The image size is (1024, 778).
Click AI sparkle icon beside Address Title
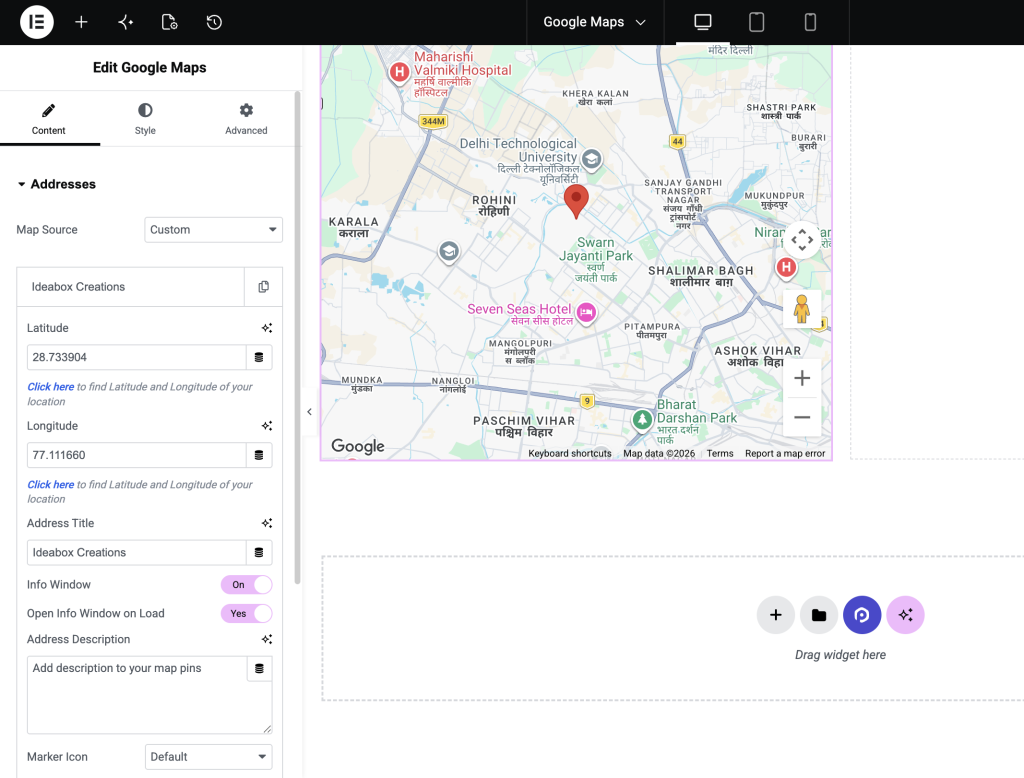coord(266,523)
